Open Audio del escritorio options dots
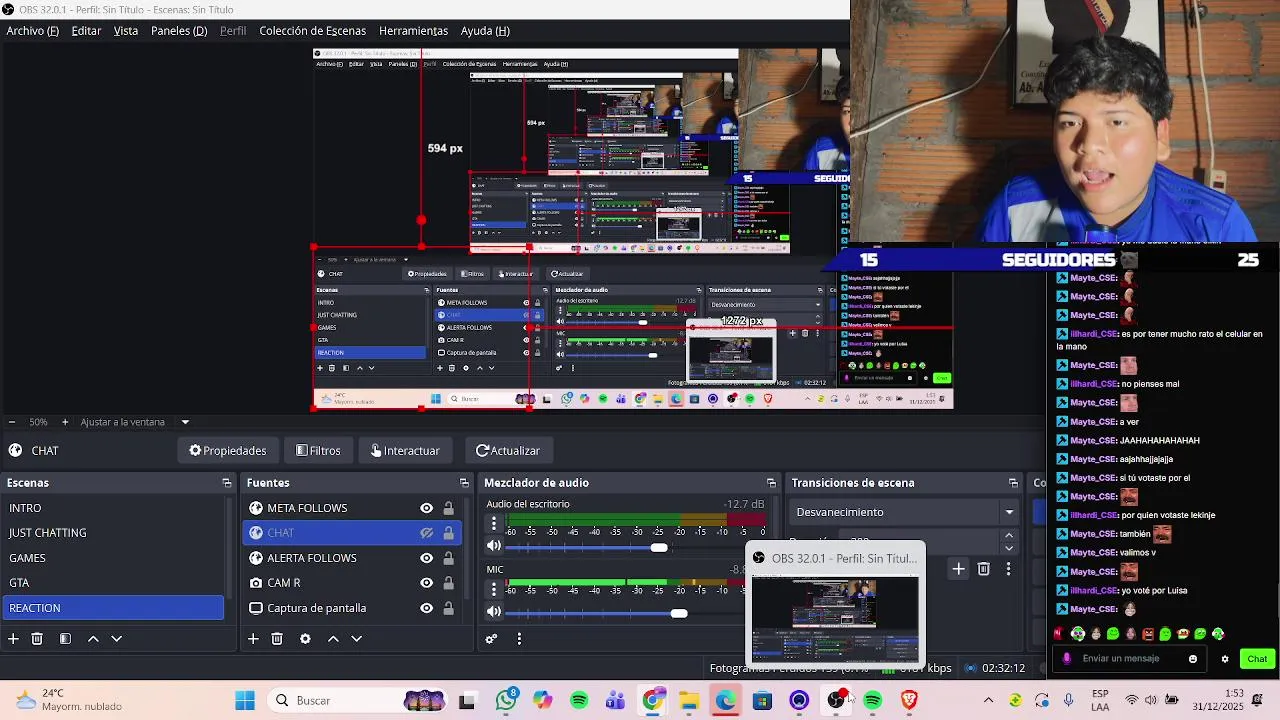1280x720 pixels. (x=493, y=523)
